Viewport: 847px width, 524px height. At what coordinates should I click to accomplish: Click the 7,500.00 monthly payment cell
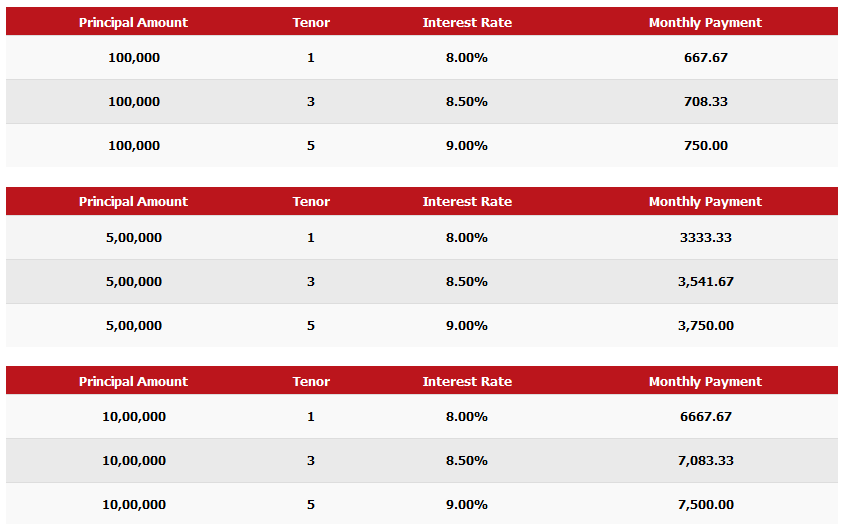tap(705, 505)
